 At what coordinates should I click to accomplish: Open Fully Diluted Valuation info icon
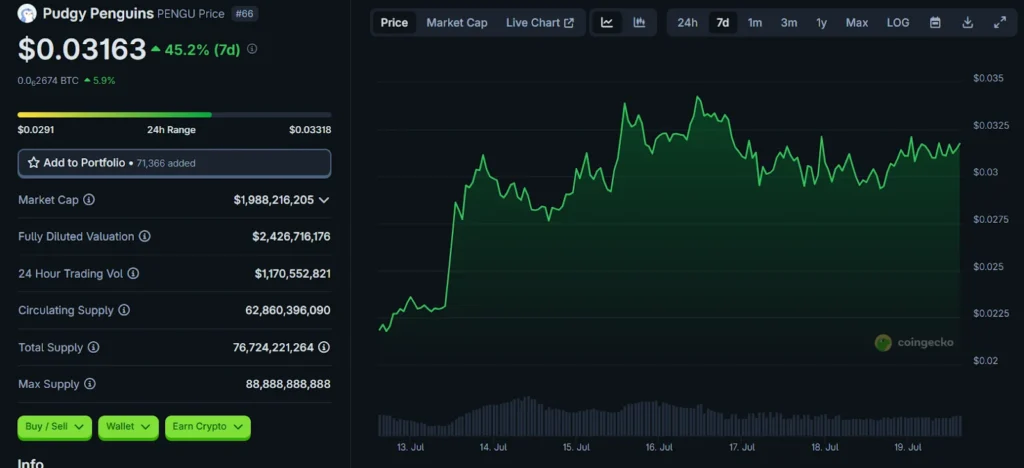click(x=145, y=236)
